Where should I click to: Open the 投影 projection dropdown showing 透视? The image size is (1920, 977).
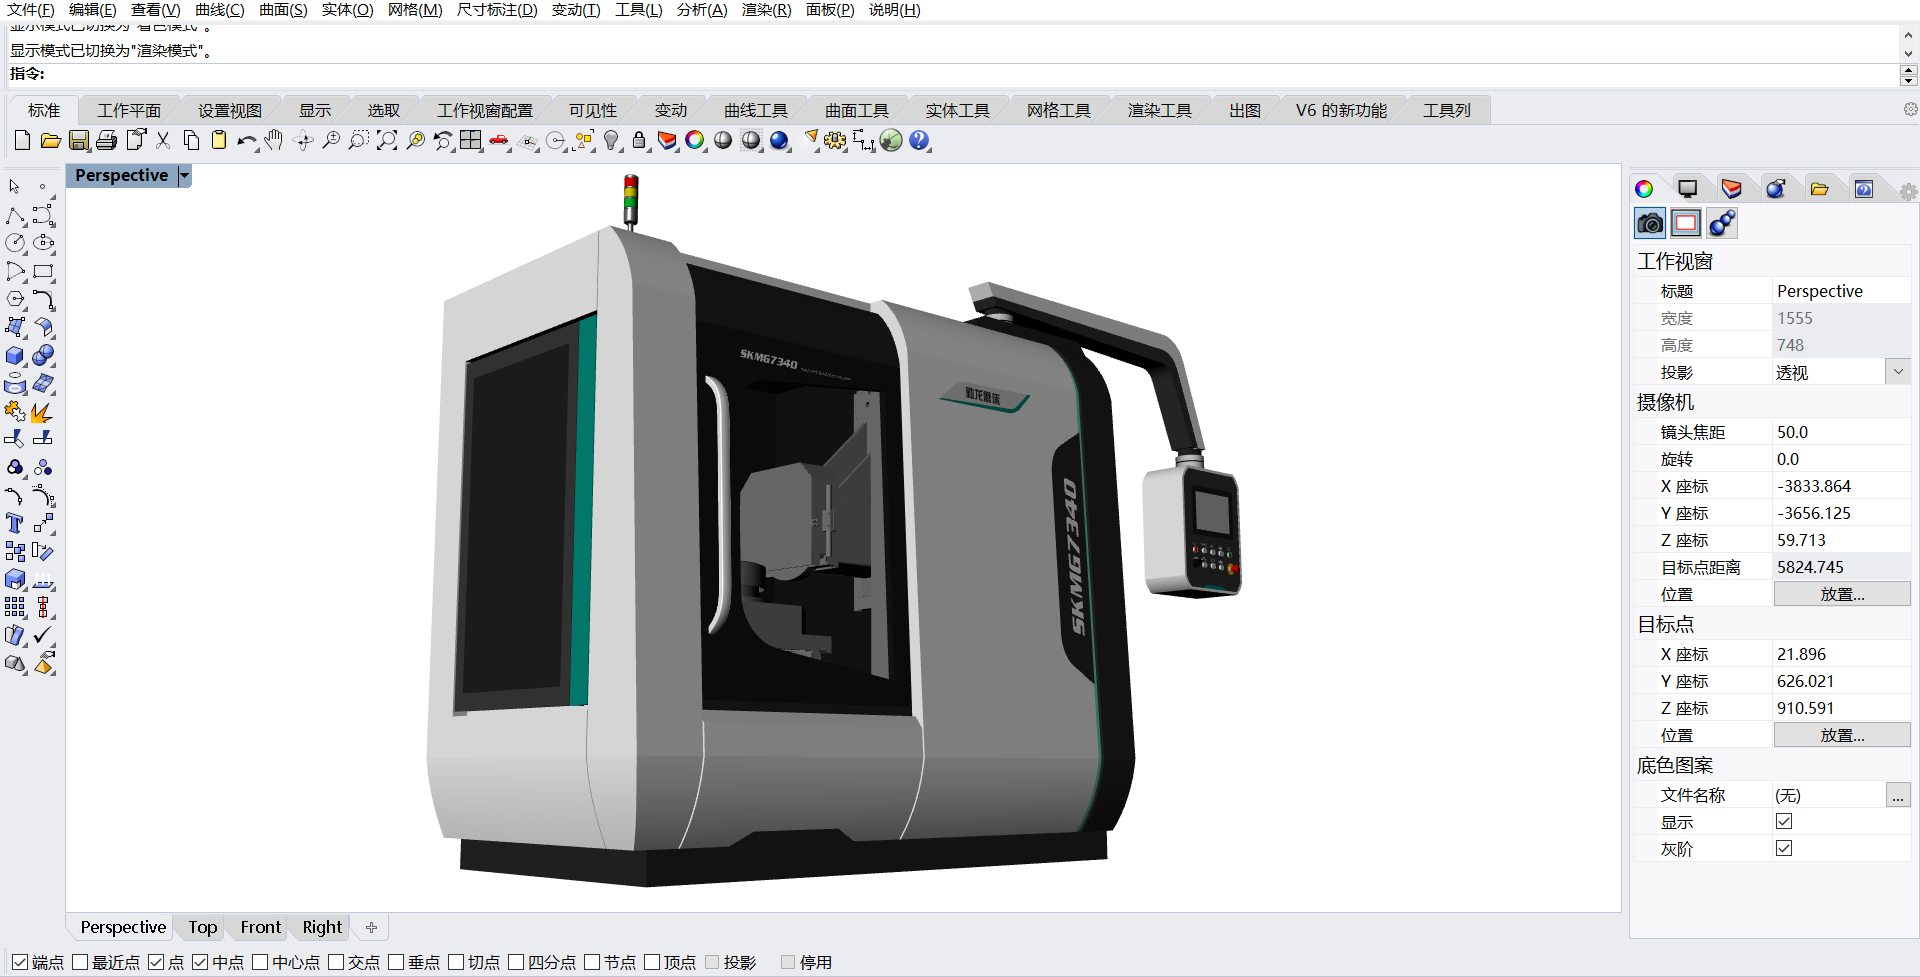pos(1897,371)
